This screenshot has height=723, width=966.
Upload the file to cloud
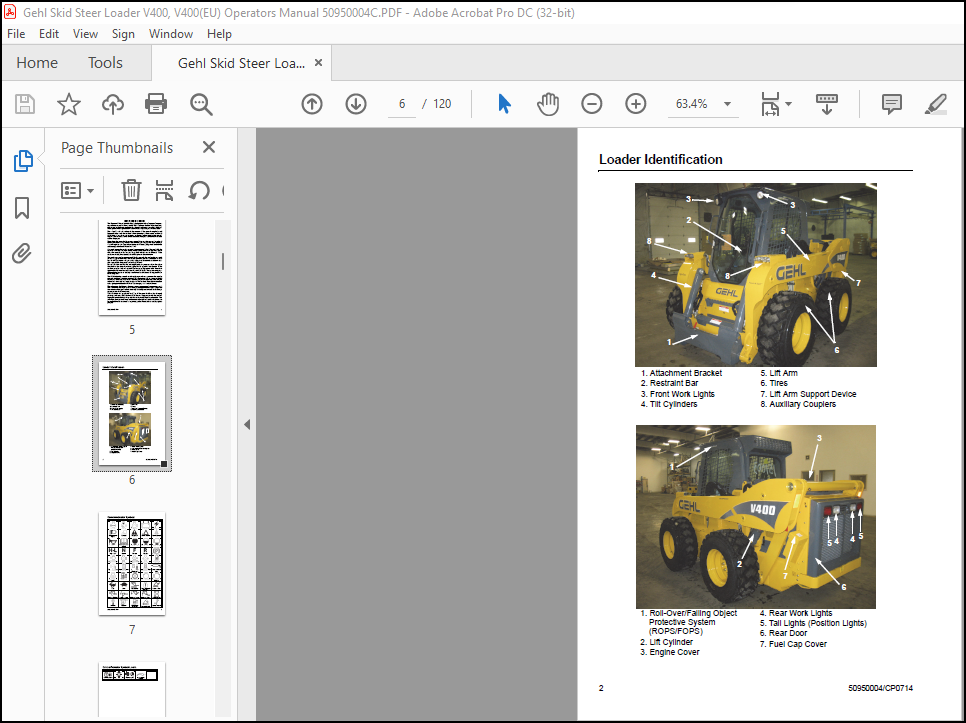point(113,104)
